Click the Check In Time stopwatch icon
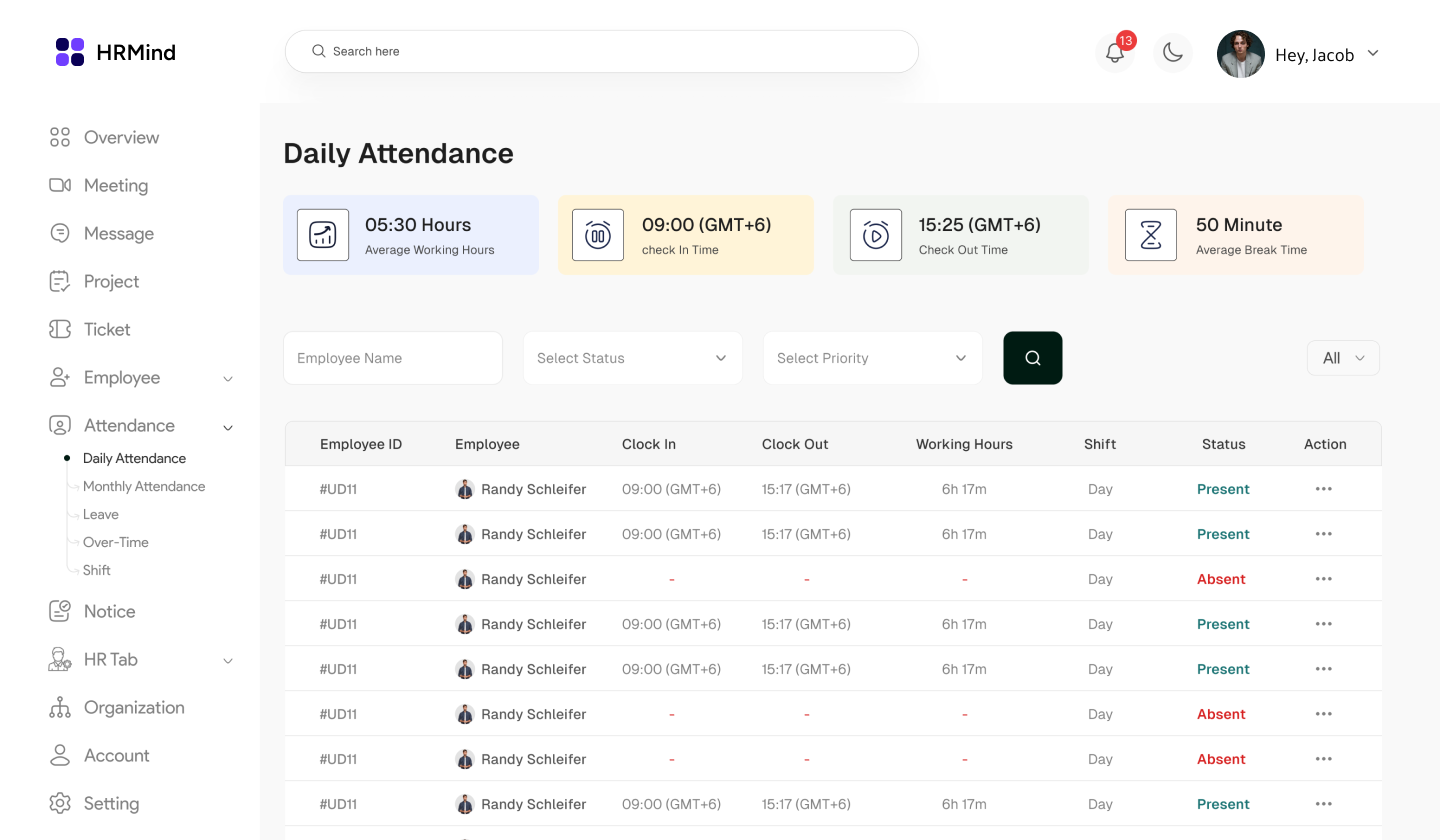 598,234
